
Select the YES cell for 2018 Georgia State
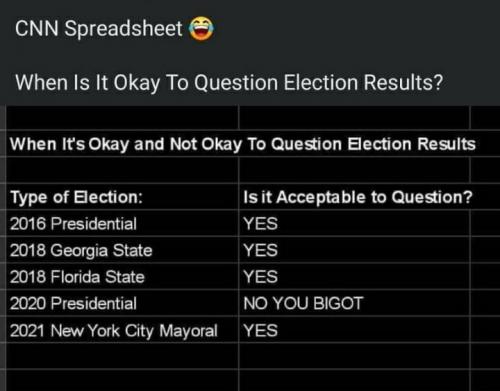tap(354, 250)
